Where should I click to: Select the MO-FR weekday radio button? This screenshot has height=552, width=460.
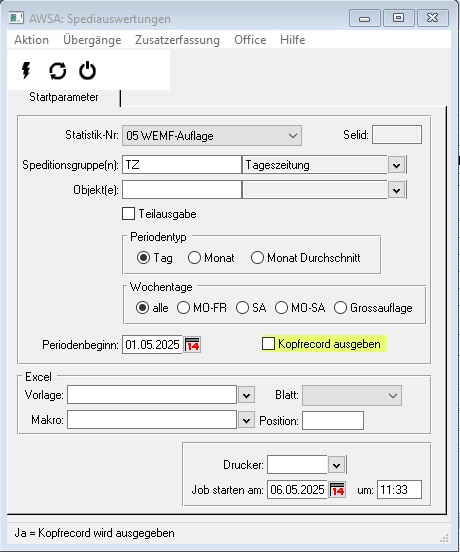pos(183,308)
